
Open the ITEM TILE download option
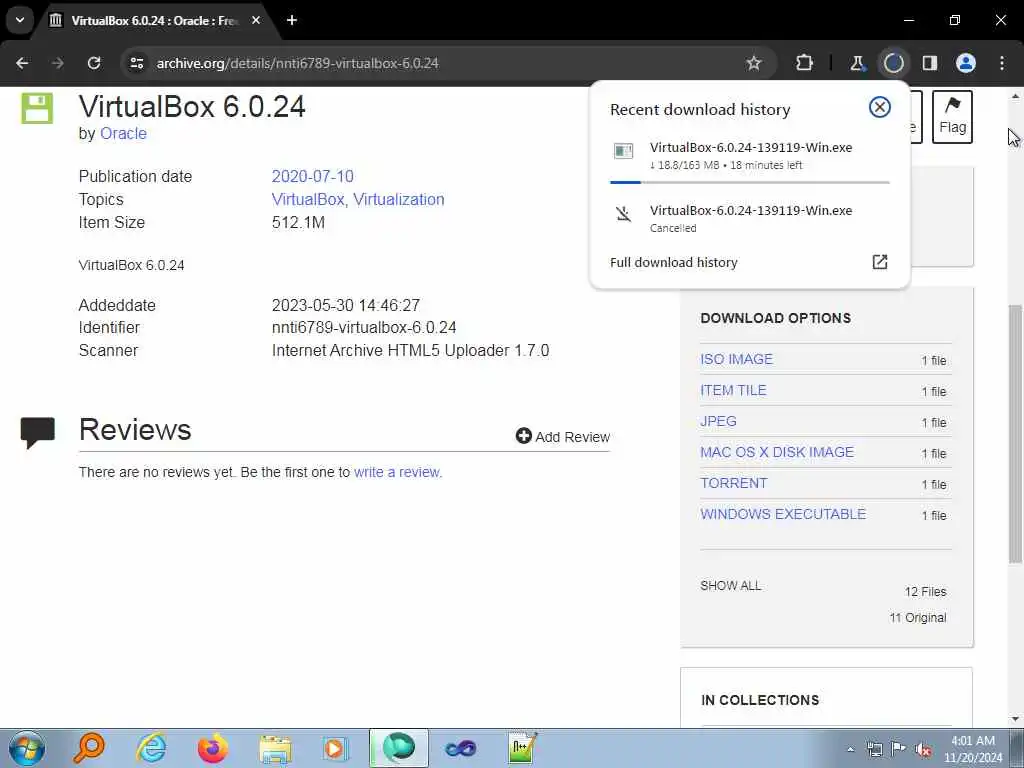pyautogui.click(x=733, y=390)
